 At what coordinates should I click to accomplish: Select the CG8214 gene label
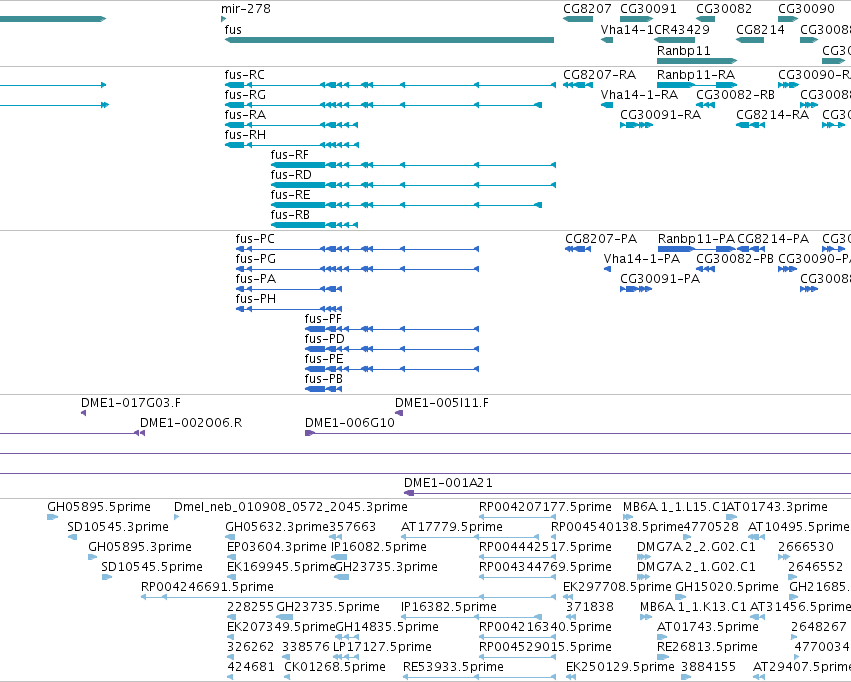[x=760, y=29]
